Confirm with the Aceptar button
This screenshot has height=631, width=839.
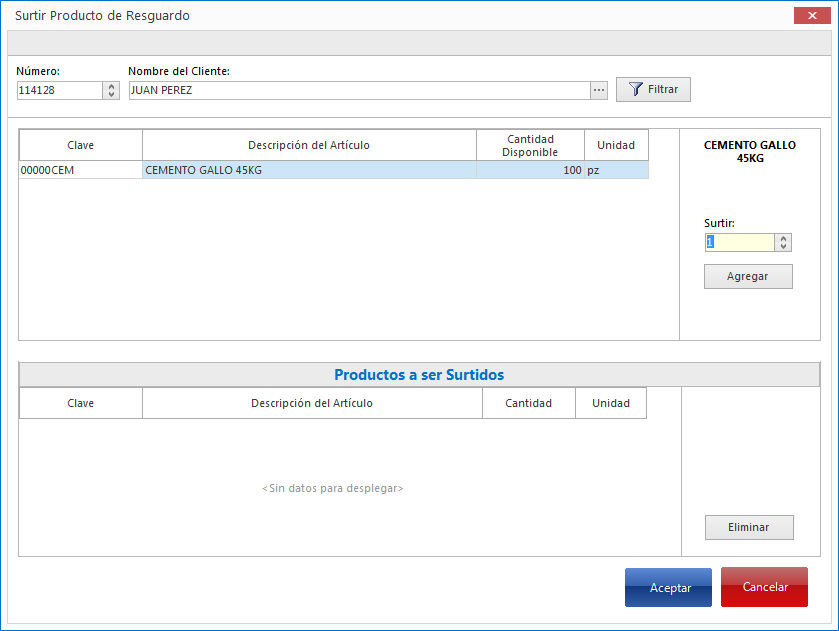click(x=668, y=588)
